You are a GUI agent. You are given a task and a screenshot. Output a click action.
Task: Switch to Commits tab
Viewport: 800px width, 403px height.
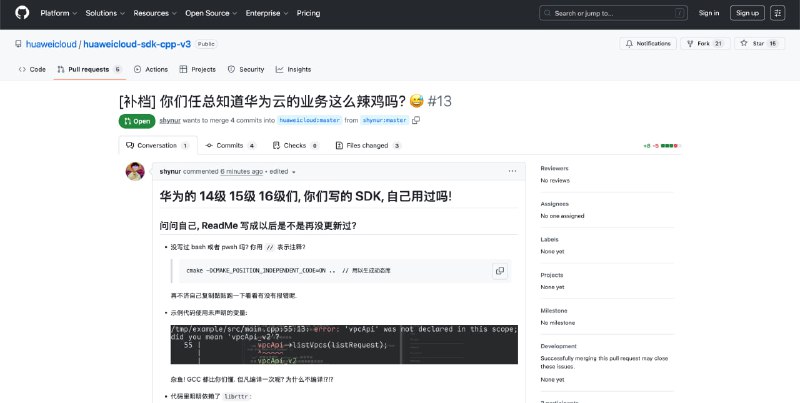pyautogui.click(x=230, y=145)
